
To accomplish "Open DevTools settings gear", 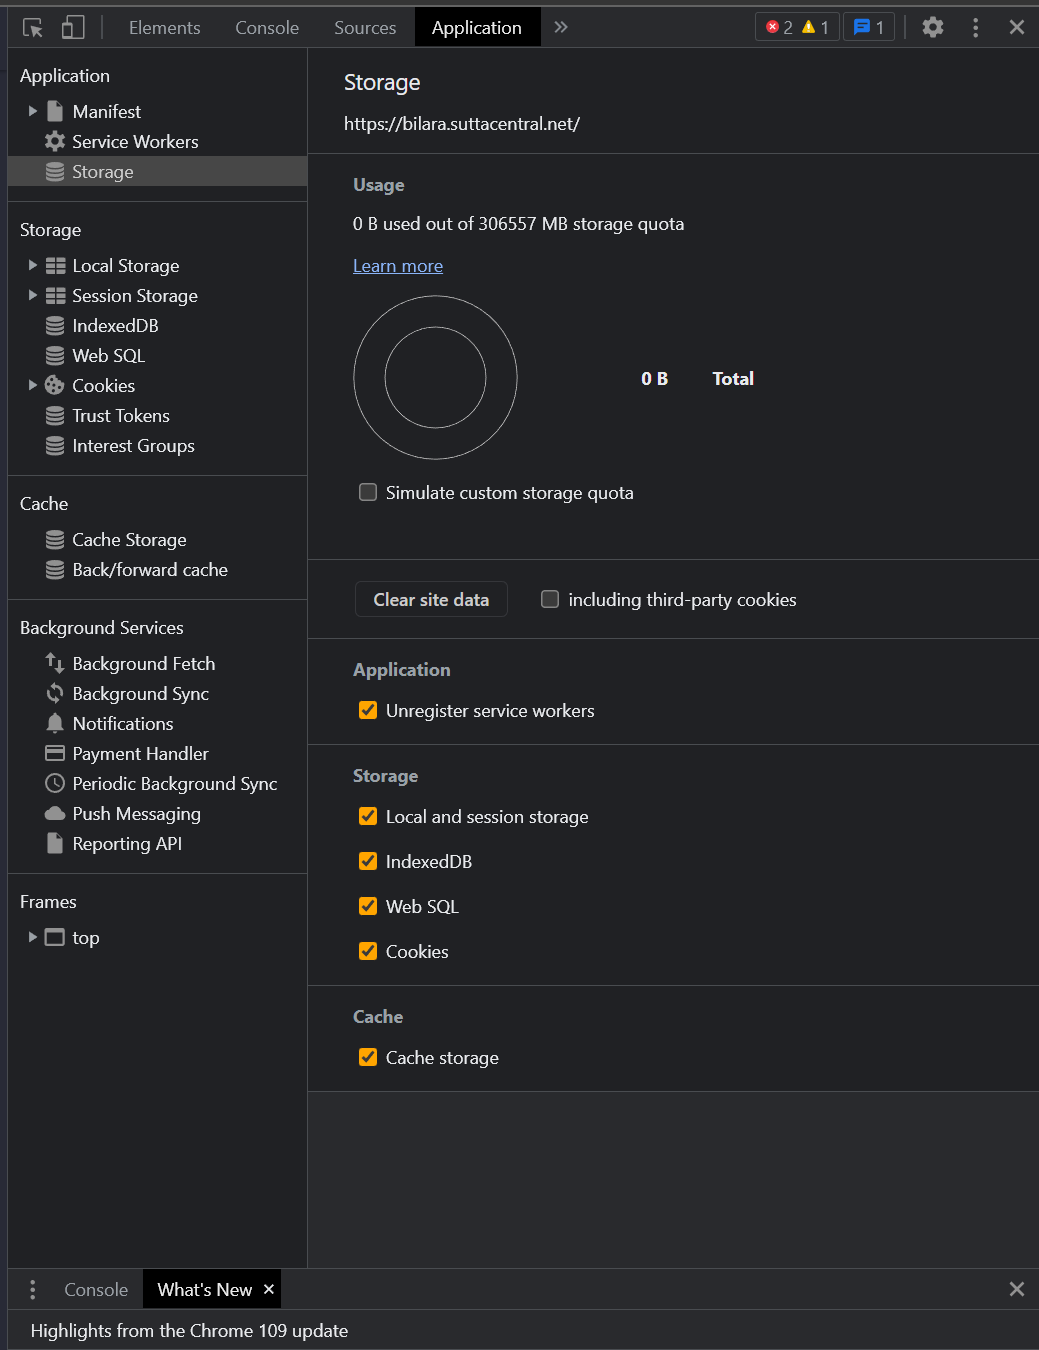I will (x=932, y=28).
